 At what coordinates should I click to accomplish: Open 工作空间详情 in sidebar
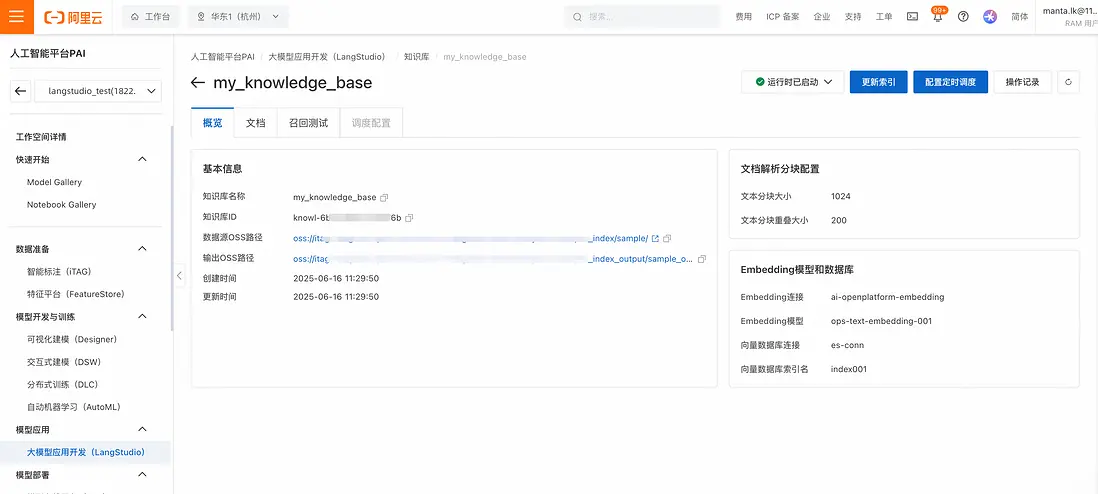pos(41,137)
